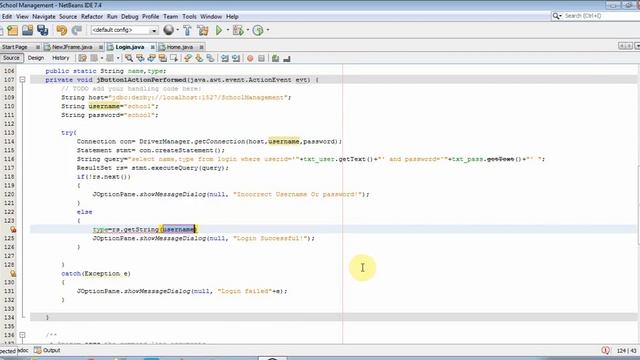Toggle Rectangular Selection icon
The height and width of the screenshot is (360, 640).
click(174, 58)
